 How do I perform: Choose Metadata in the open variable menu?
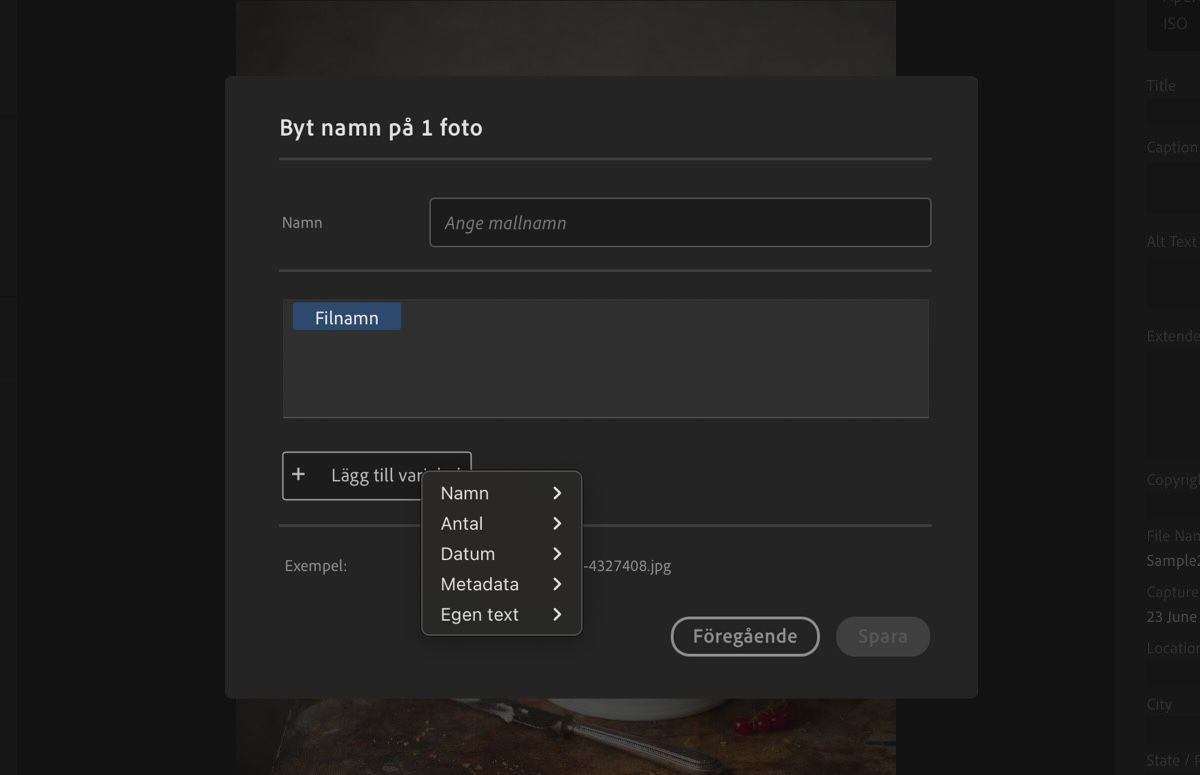click(480, 584)
